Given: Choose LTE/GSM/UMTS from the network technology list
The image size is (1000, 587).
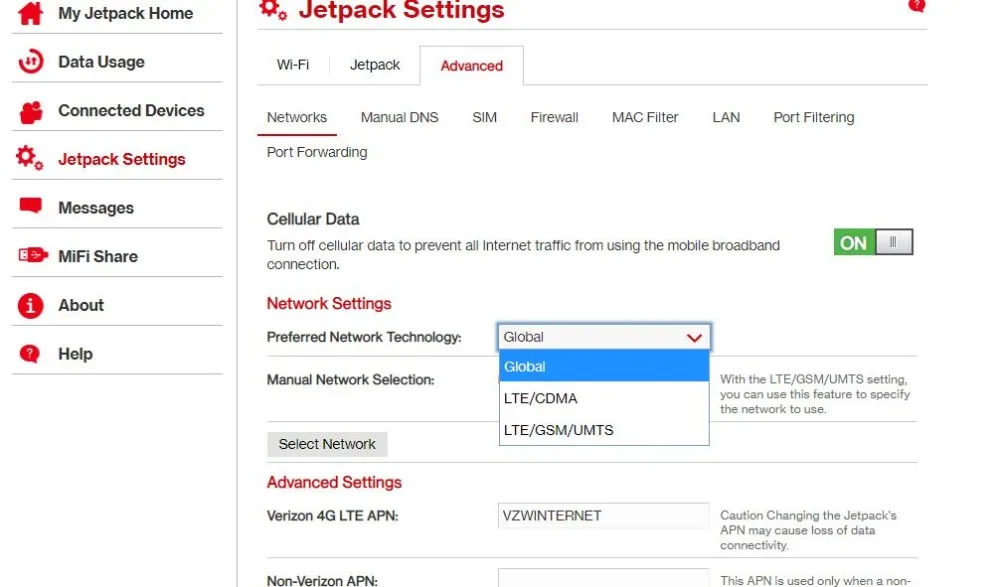Looking at the screenshot, I should (x=604, y=430).
